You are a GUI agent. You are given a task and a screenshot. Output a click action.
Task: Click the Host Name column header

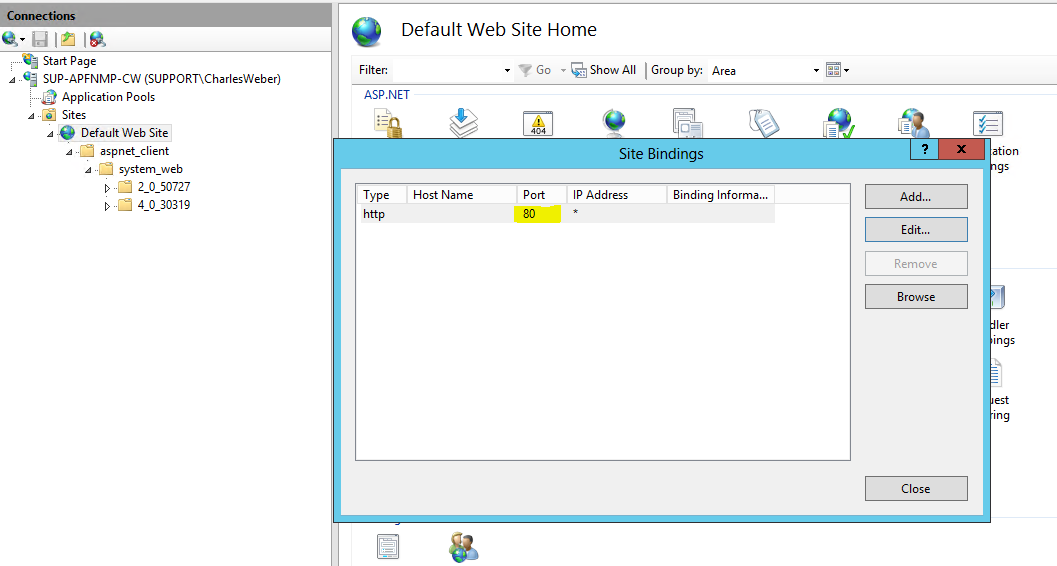(462, 195)
